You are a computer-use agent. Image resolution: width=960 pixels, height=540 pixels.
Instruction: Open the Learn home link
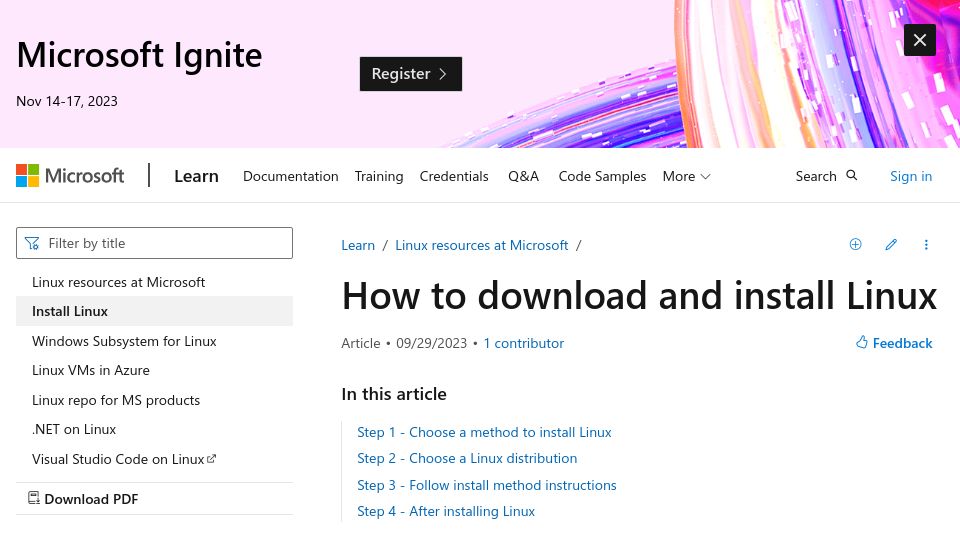[x=196, y=176]
